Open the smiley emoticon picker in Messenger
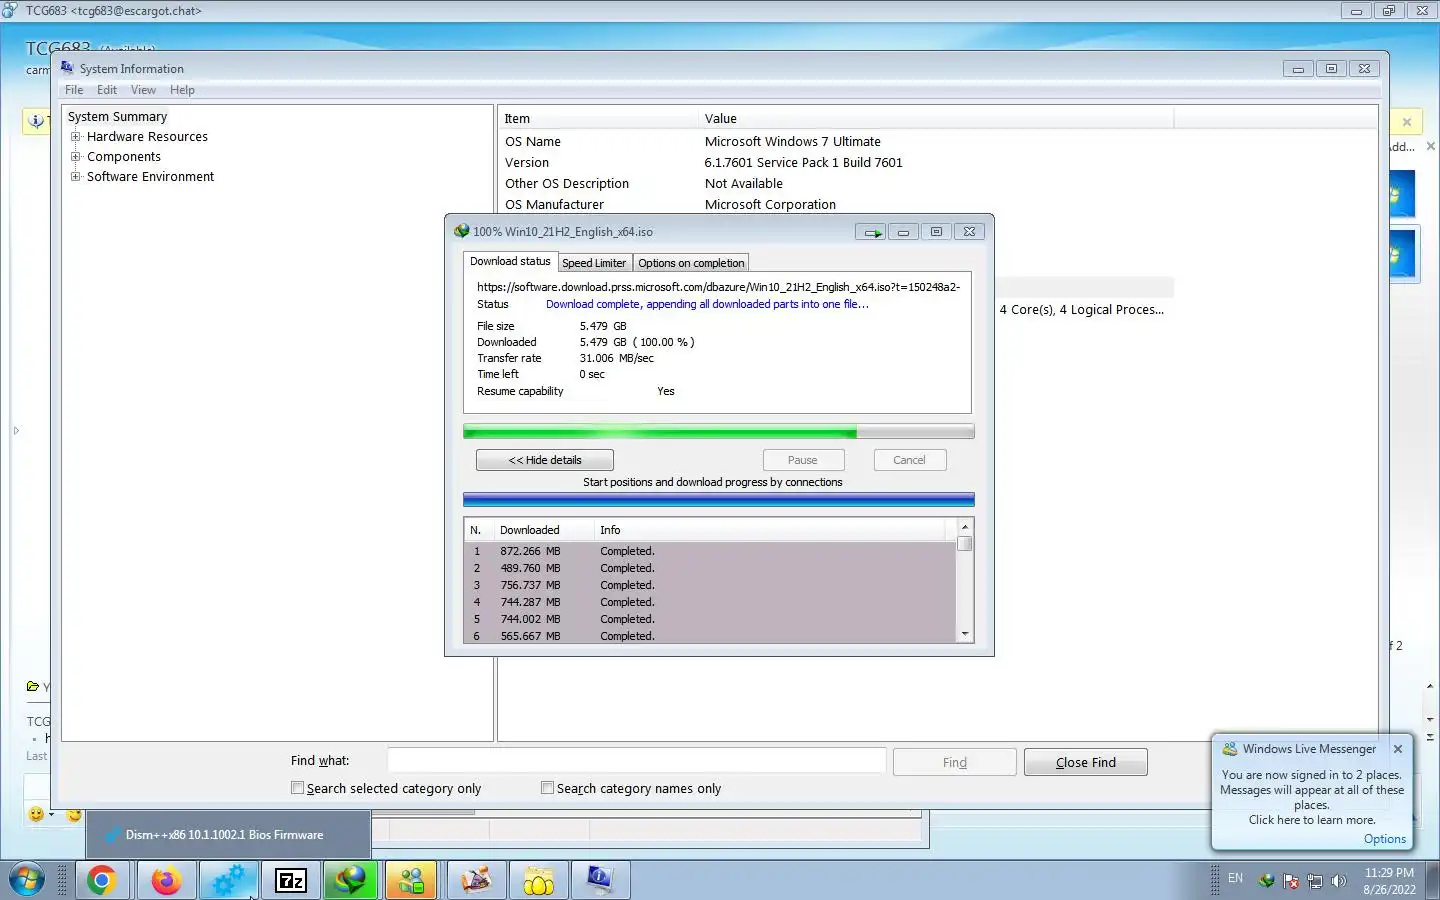Image resolution: width=1440 pixels, height=900 pixels. (37, 814)
